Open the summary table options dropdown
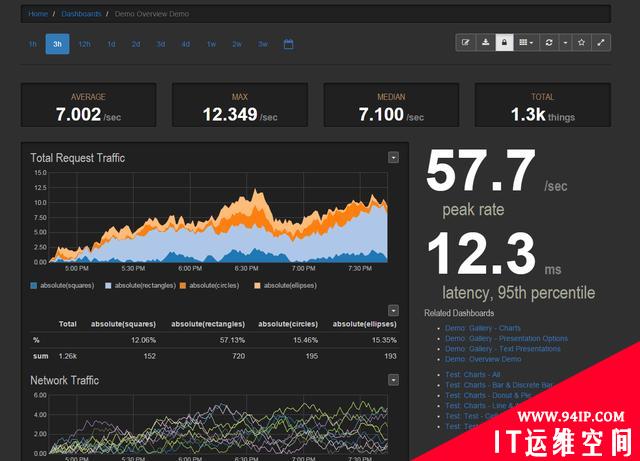This screenshot has height=461, width=640. (393, 311)
